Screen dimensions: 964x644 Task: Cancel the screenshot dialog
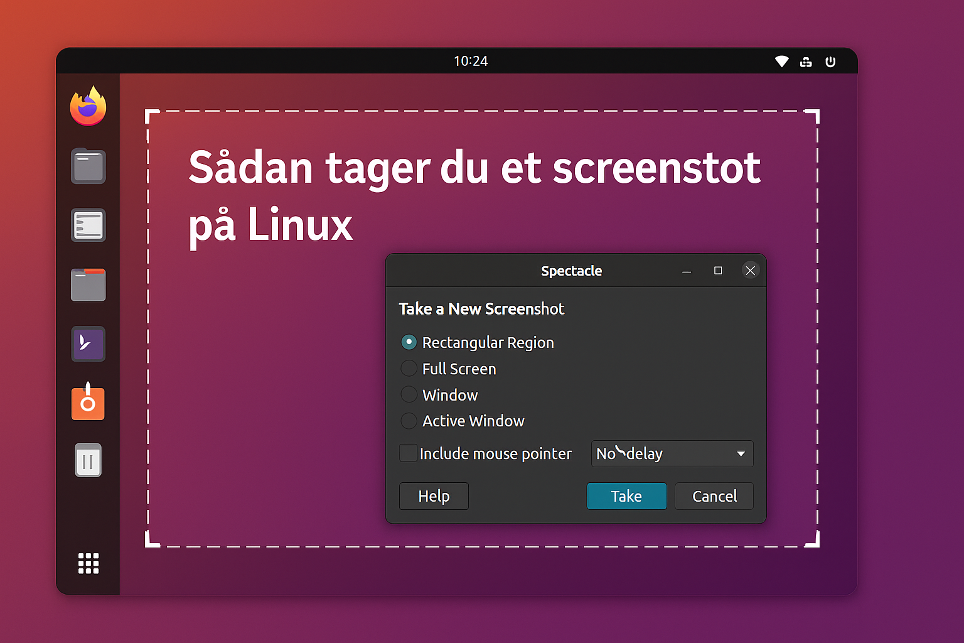coord(713,496)
